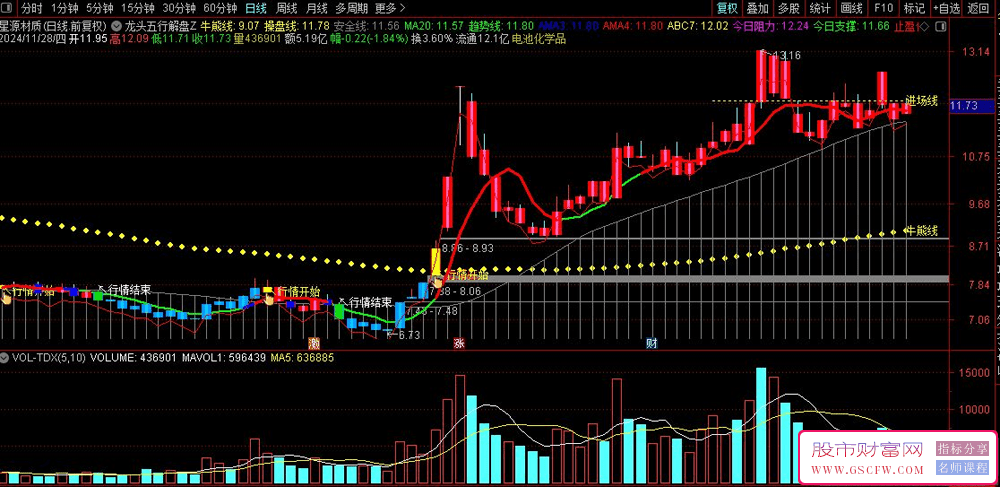Click the 龙头五行解盘Z indicator name
This screenshot has width=1000, height=487.
[x=161, y=27]
